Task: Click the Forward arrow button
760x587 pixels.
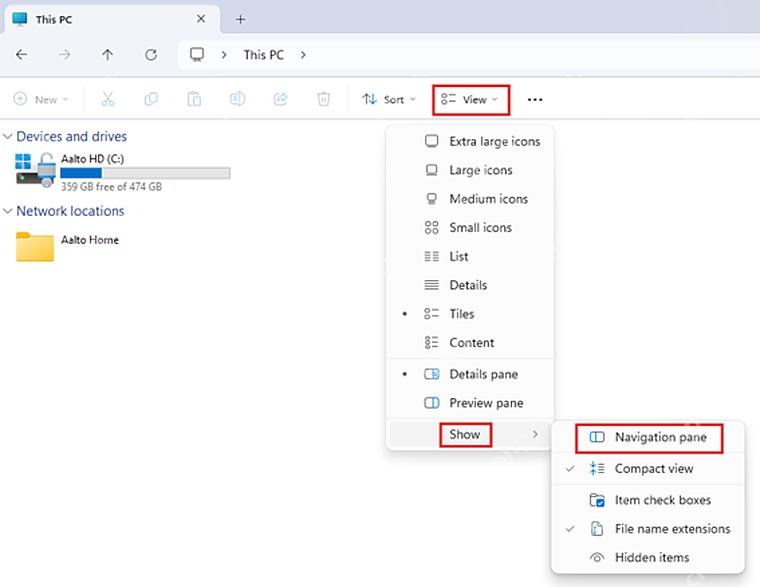Action: click(x=64, y=55)
